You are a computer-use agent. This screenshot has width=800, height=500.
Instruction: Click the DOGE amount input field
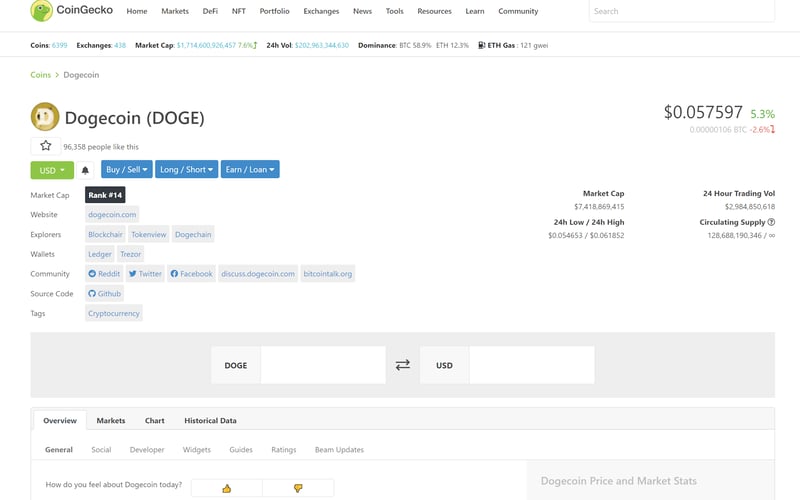tap(323, 365)
